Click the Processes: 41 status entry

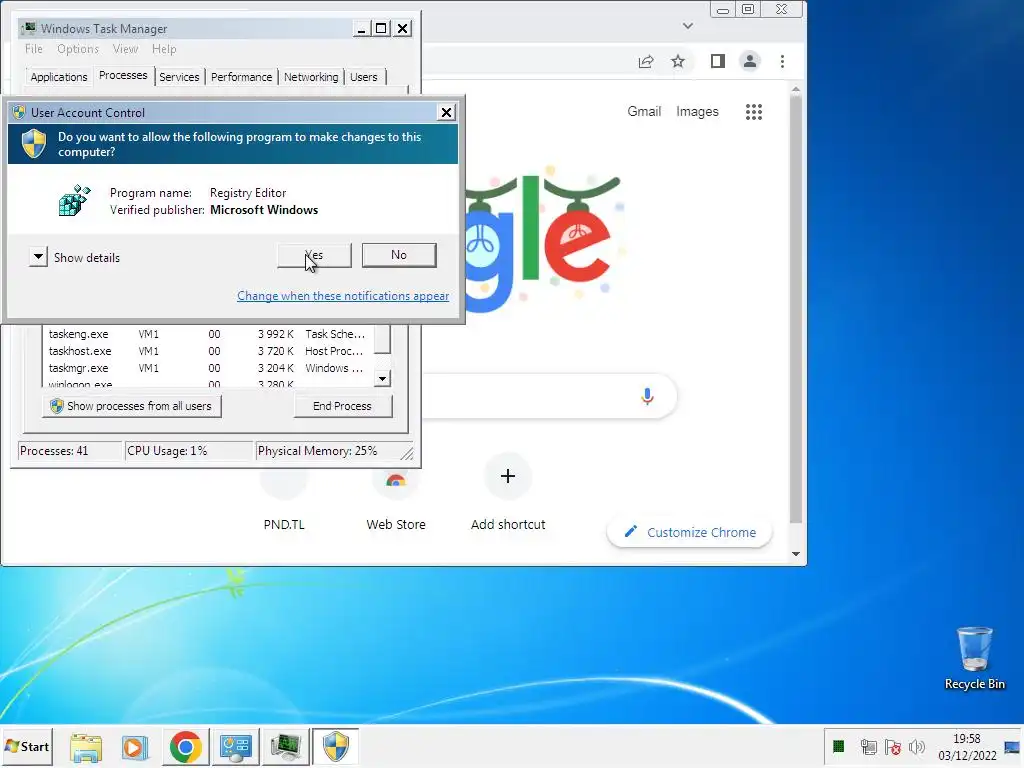pyautogui.click(x=69, y=451)
